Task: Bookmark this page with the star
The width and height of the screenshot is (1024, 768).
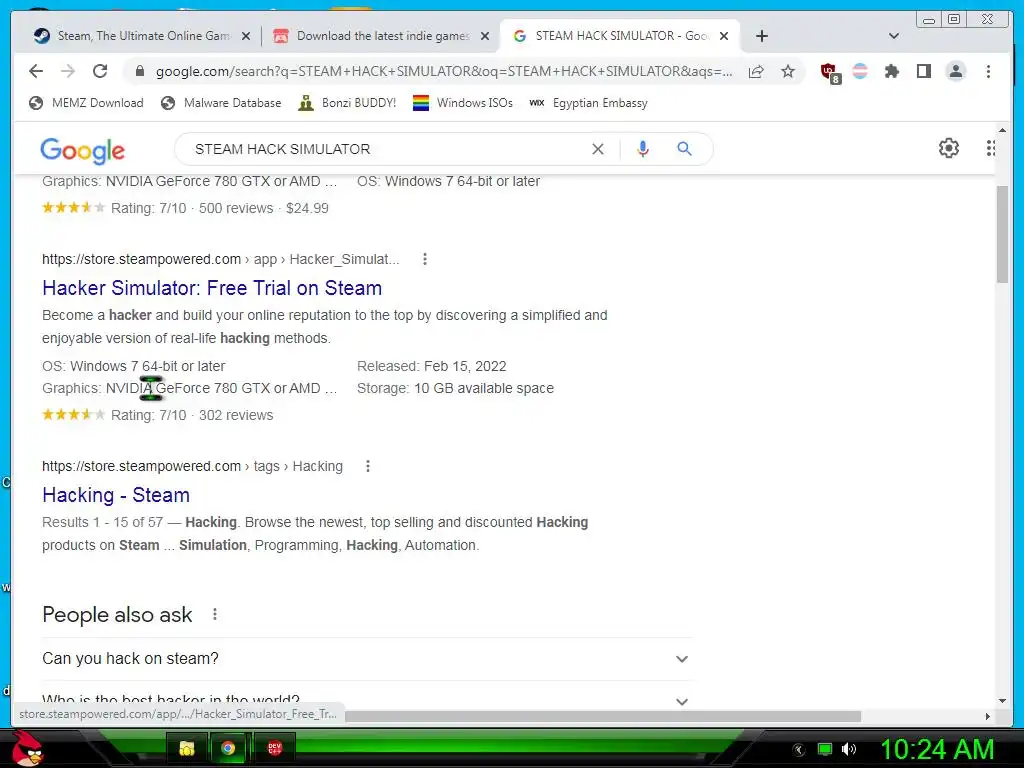Action: click(x=788, y=71)
